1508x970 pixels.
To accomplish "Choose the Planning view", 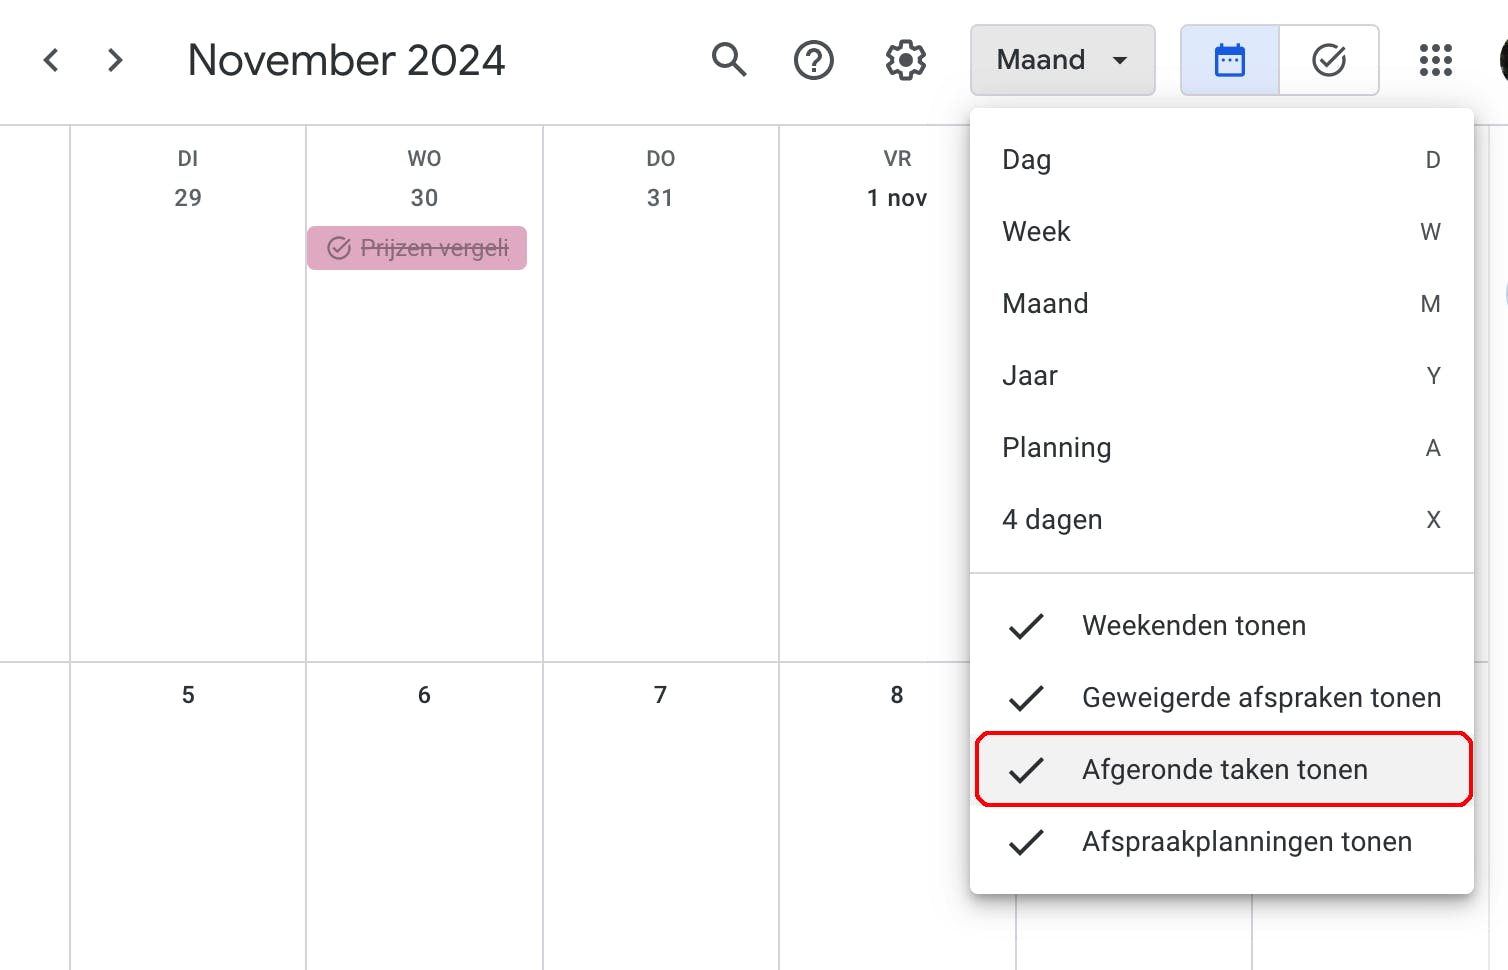I will (x=1222, y=448).
